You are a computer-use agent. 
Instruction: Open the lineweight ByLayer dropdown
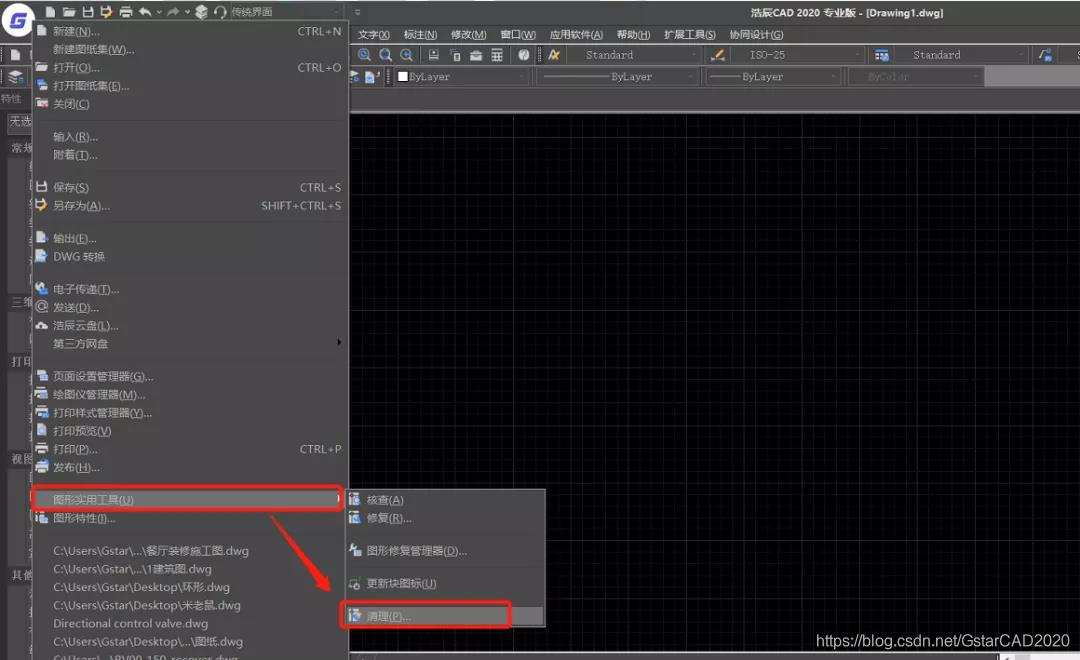coord(772,76)
